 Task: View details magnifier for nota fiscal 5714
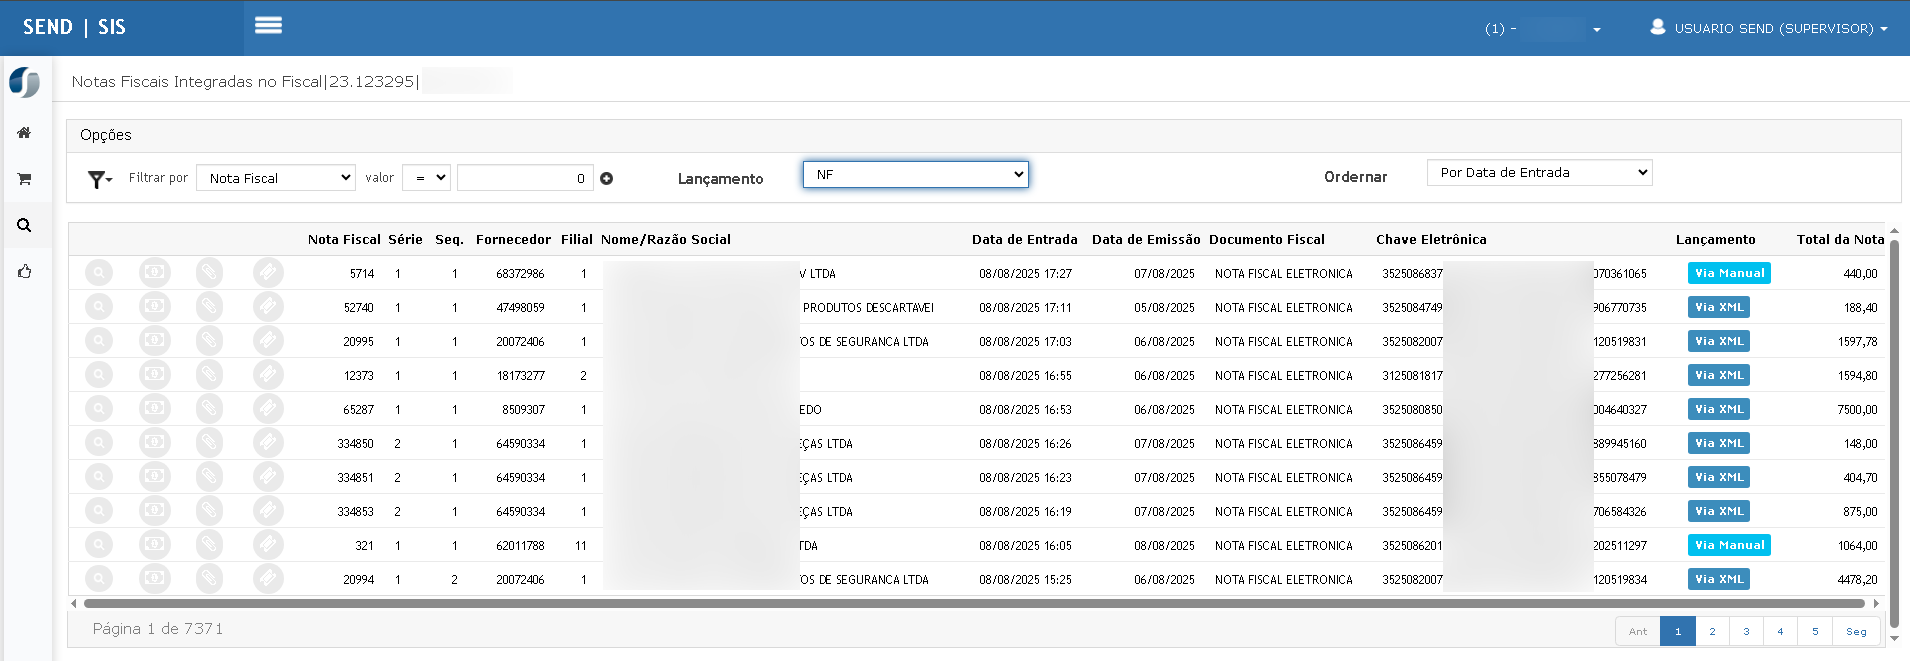[99, 273]
